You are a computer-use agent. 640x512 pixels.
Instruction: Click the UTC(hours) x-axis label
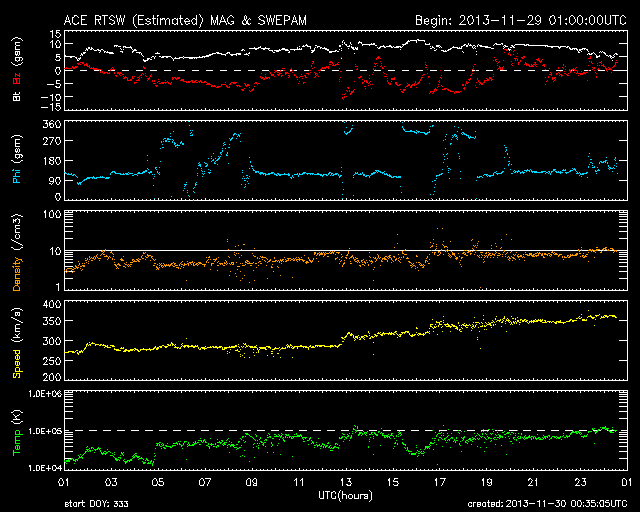tap(343, 495)
